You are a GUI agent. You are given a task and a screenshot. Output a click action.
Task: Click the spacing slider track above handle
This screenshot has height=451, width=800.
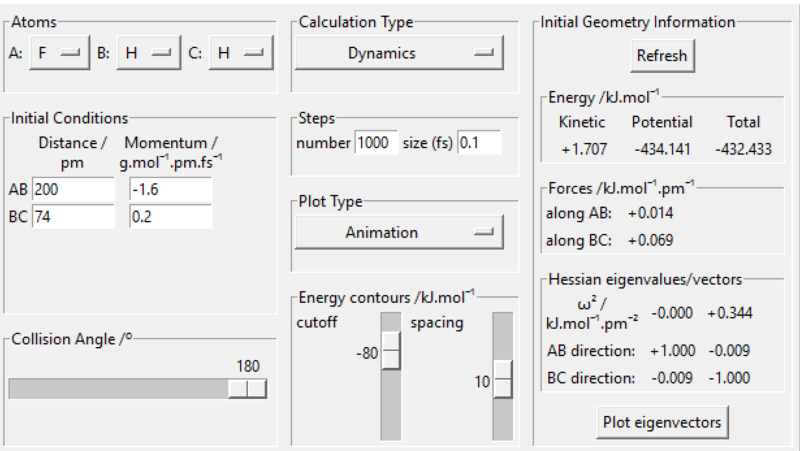[502, 335]
